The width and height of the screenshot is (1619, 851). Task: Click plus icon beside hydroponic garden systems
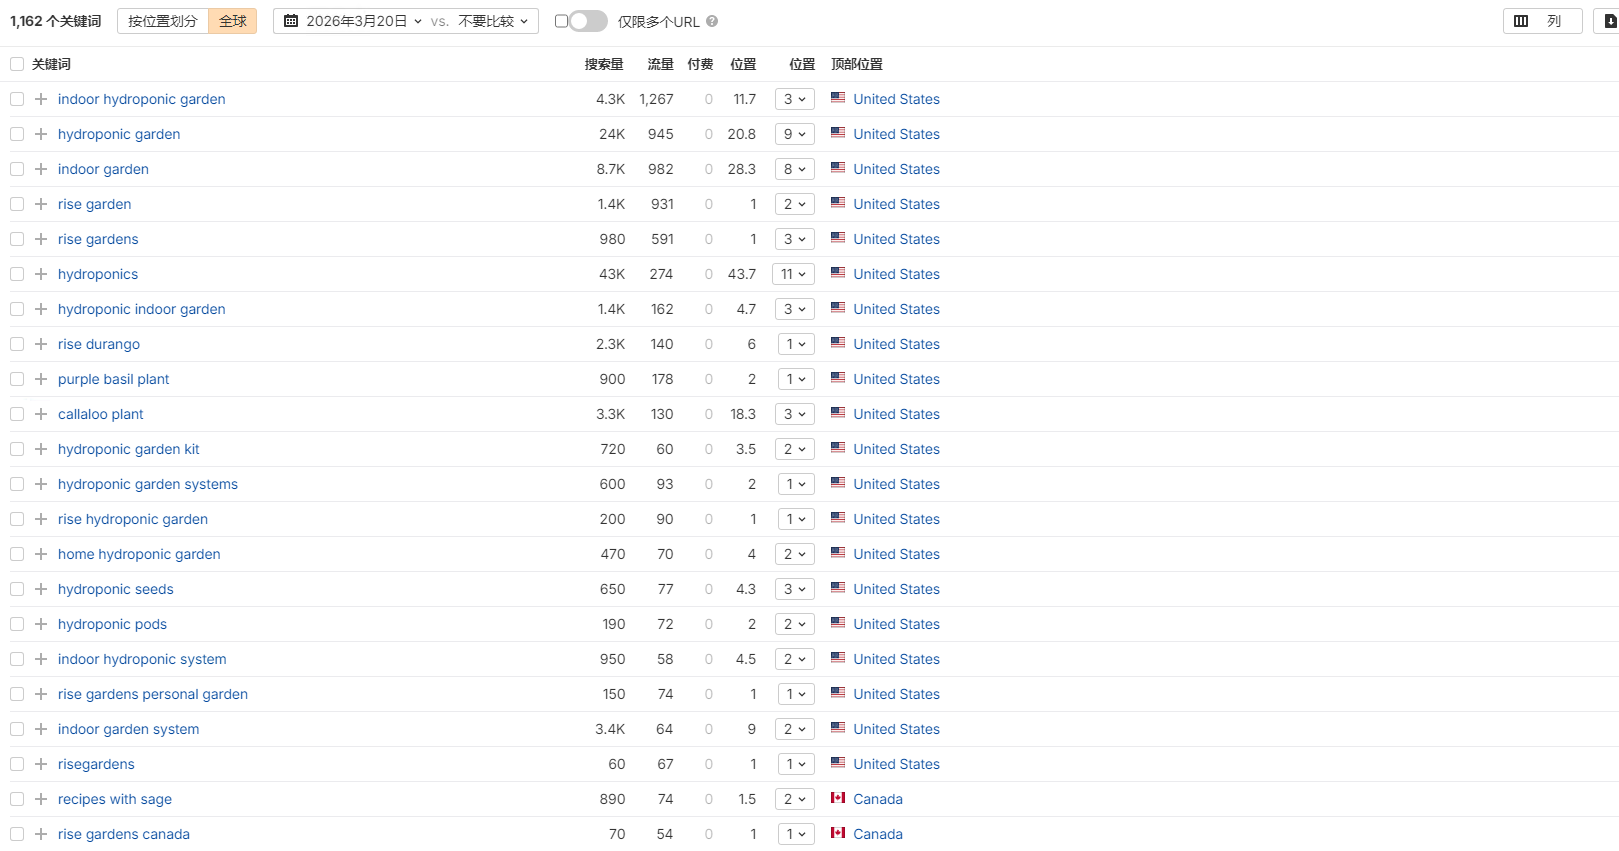41,484
